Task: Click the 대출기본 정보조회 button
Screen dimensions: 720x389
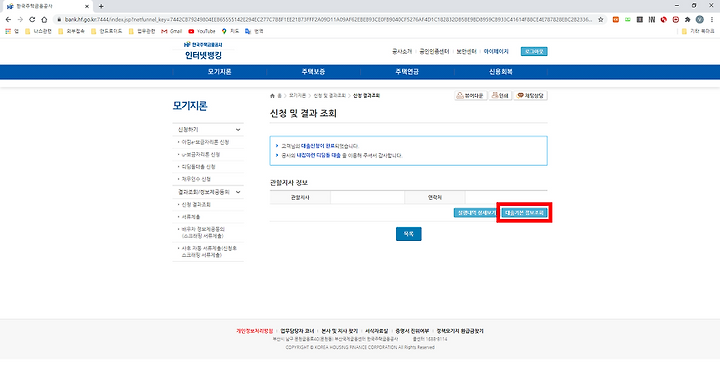Action: click(x=524, y=213)
